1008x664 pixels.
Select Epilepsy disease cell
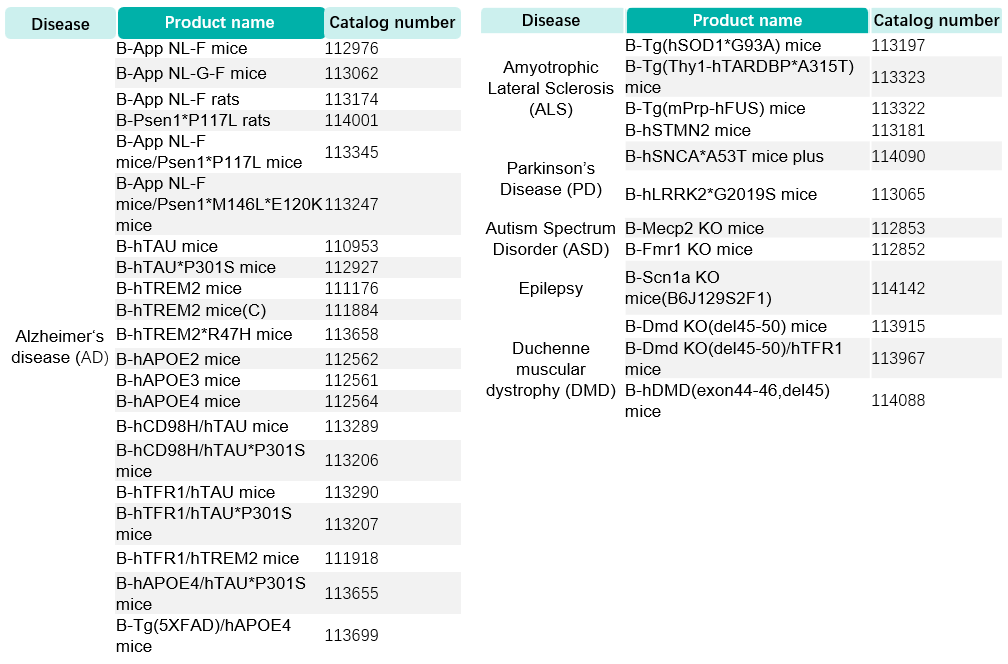551,288
